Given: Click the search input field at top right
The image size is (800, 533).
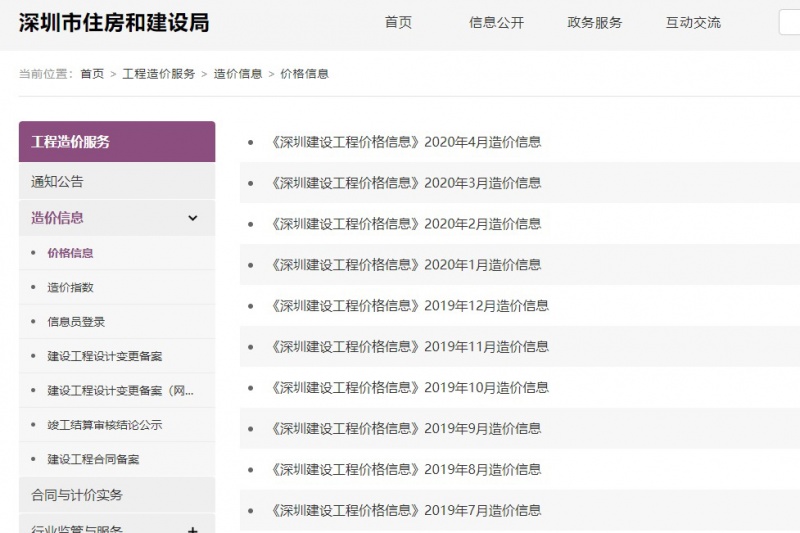Looking at the screenshot, I should 789,22.
